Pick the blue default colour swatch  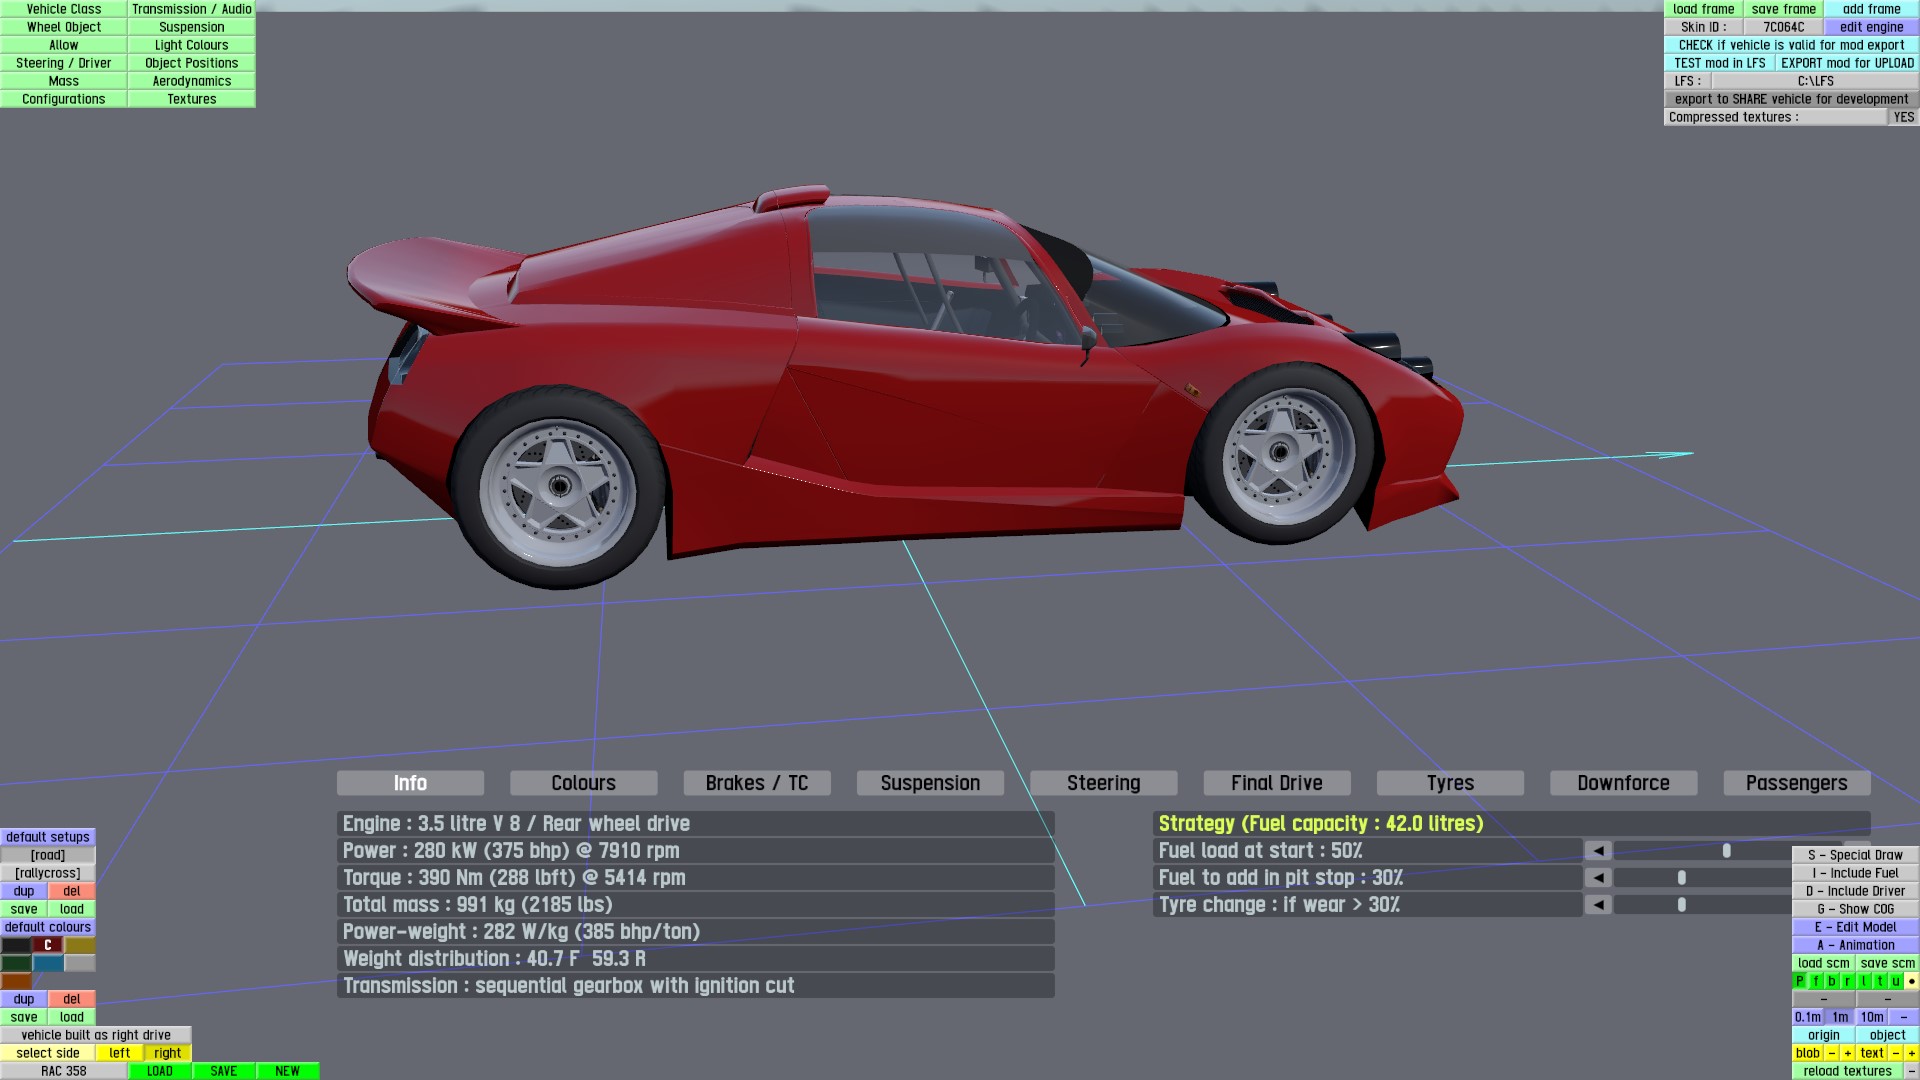click(48, 963)
